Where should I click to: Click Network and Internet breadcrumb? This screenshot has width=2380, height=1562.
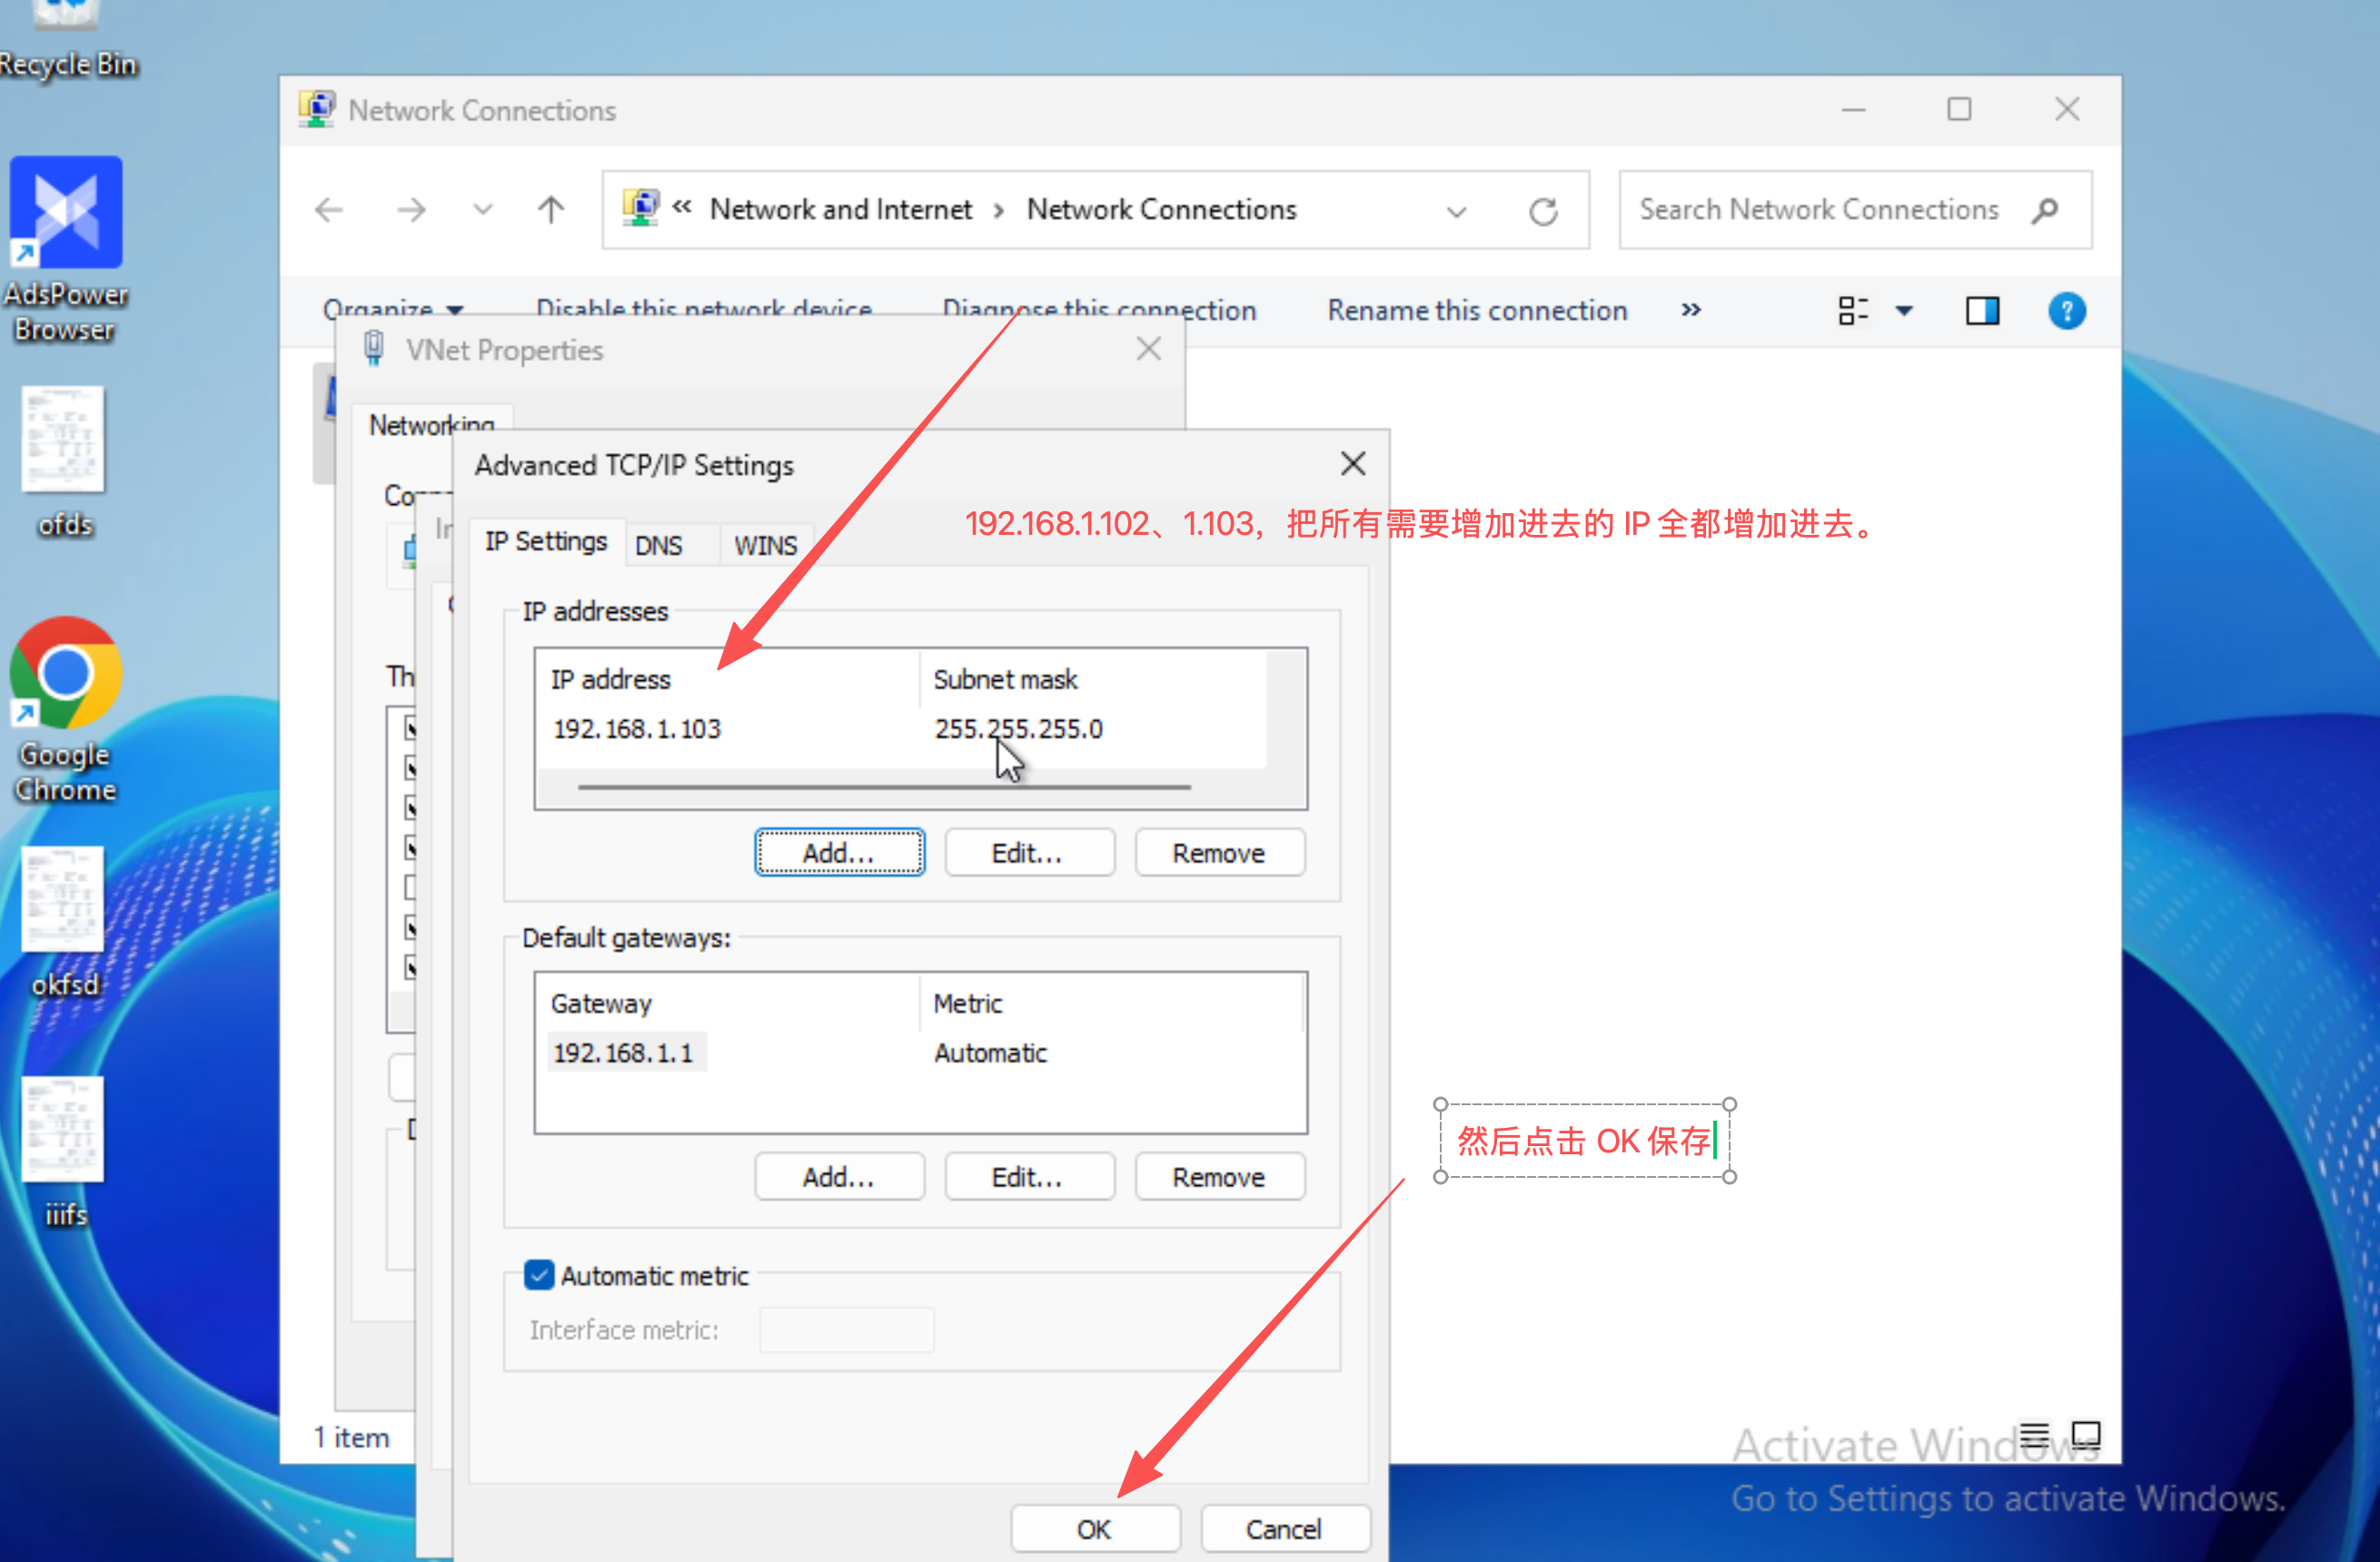click(840, 209)
